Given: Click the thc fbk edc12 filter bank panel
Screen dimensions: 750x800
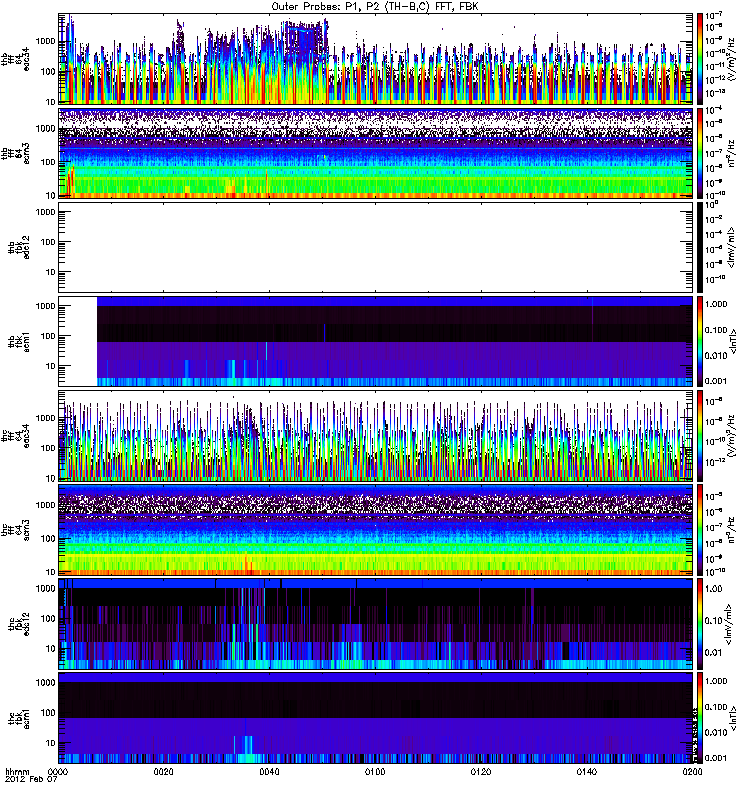Looking at the screenshot, I should coord(376,624).
